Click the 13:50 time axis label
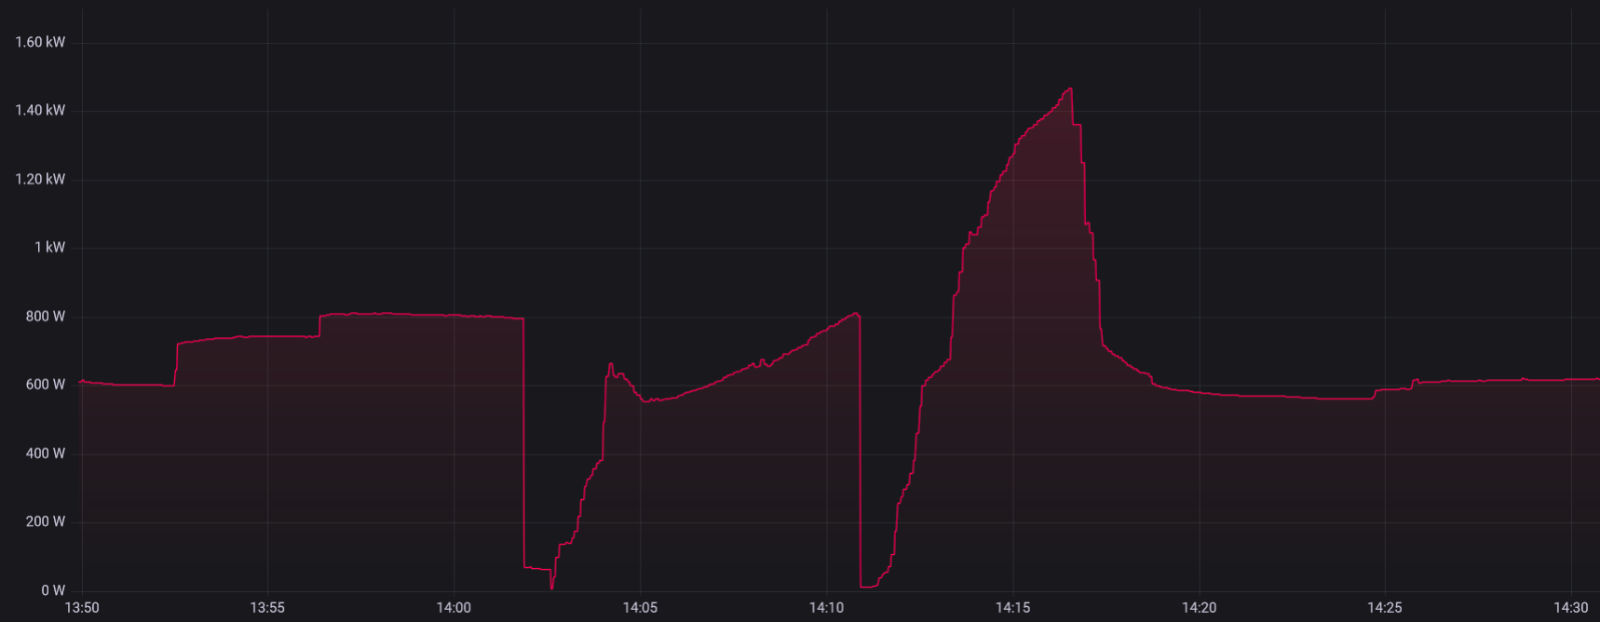The height and width of the screenshot is (622, 1600). [82, 607]
